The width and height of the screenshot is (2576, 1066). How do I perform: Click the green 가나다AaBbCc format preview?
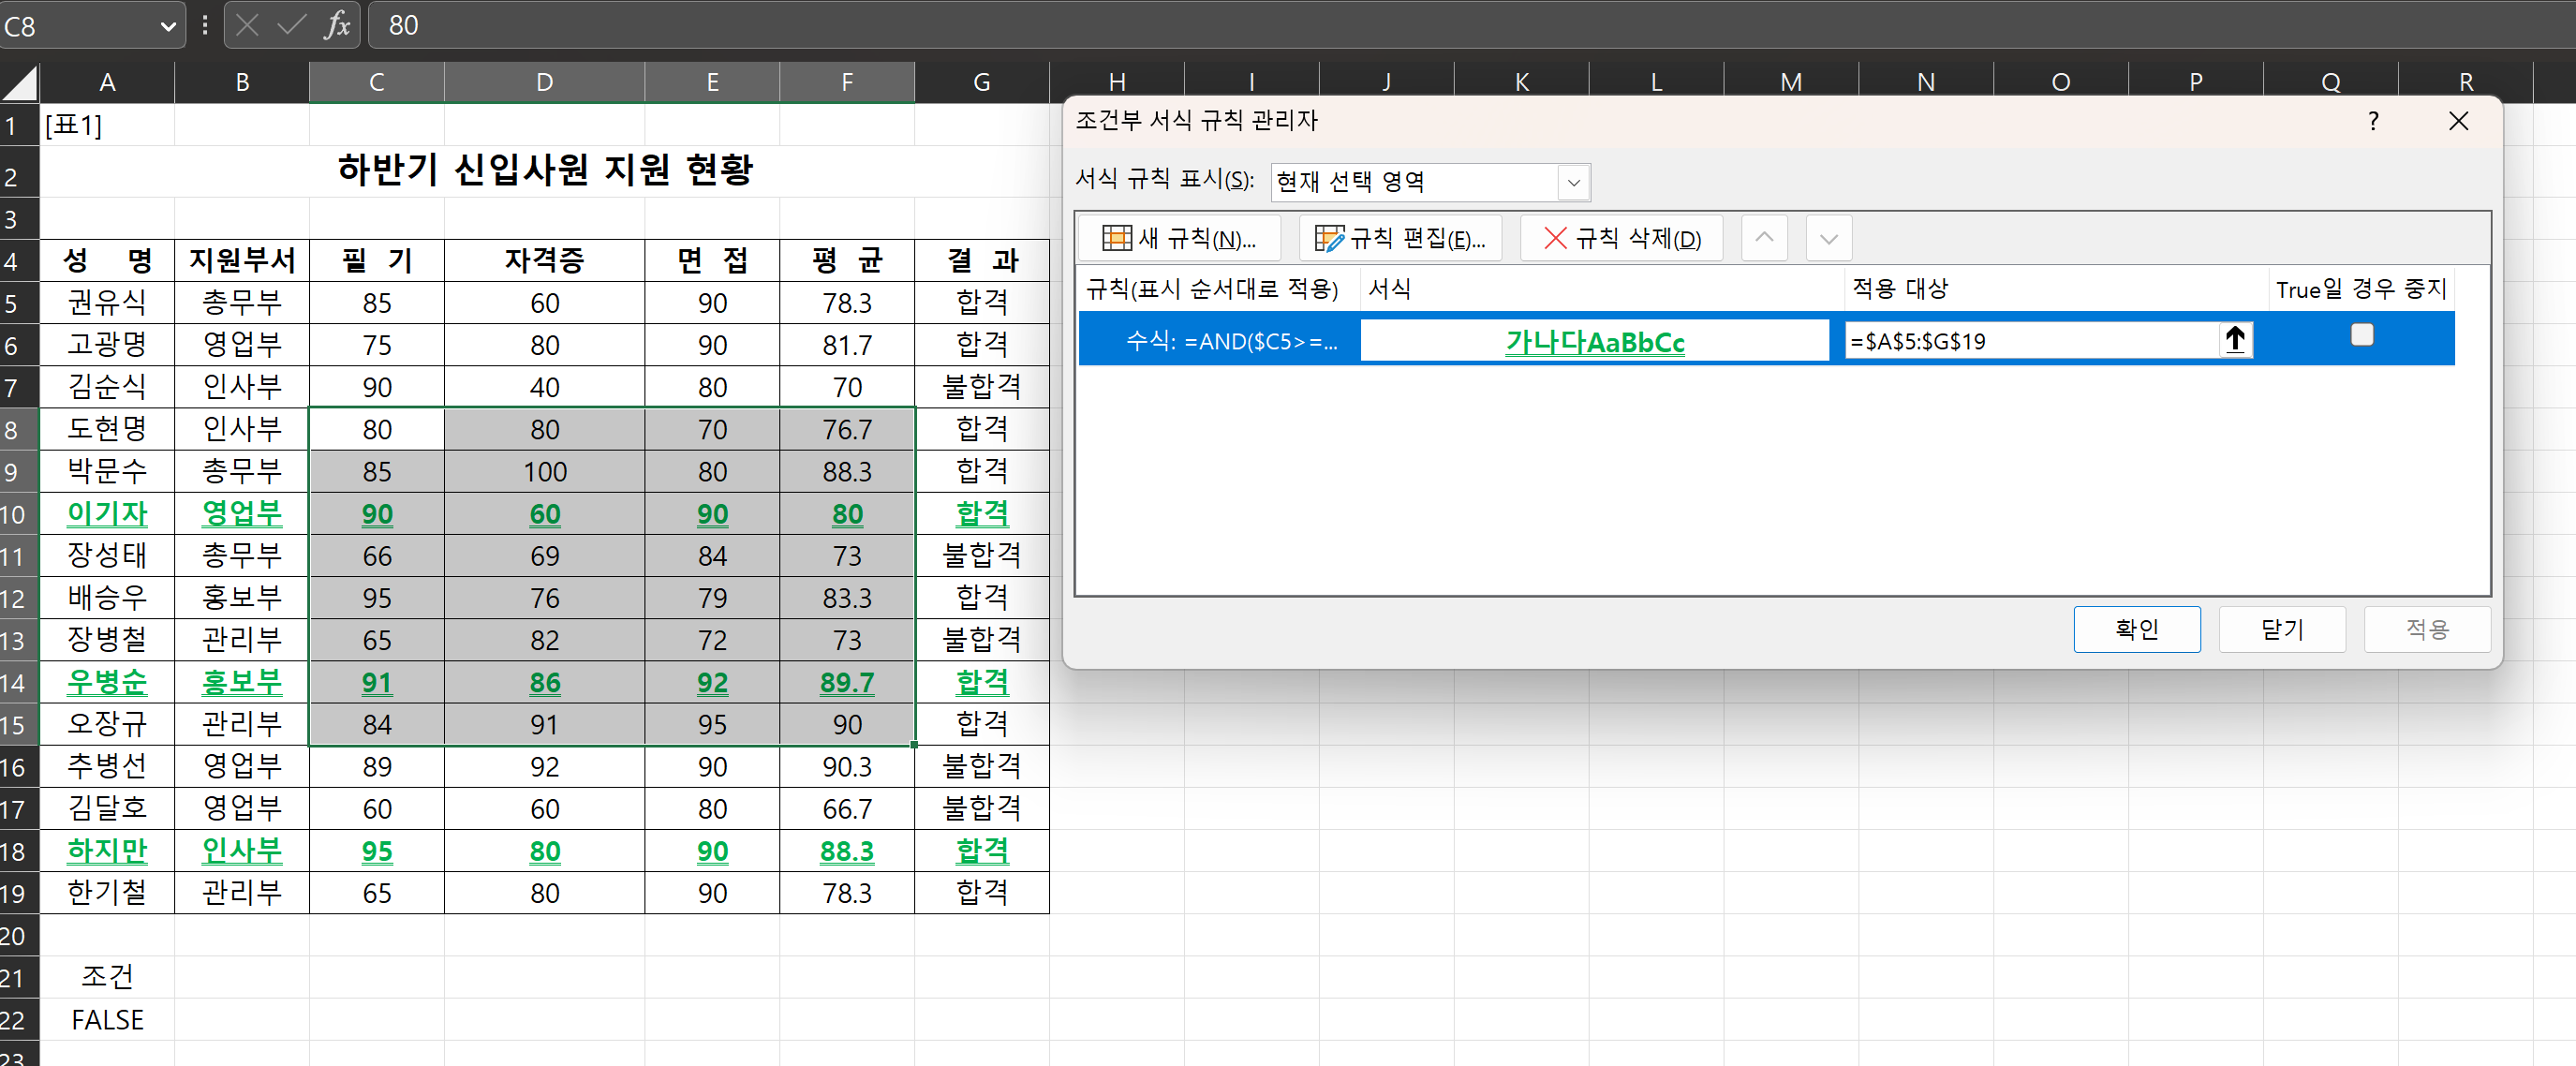(1594, 341)
